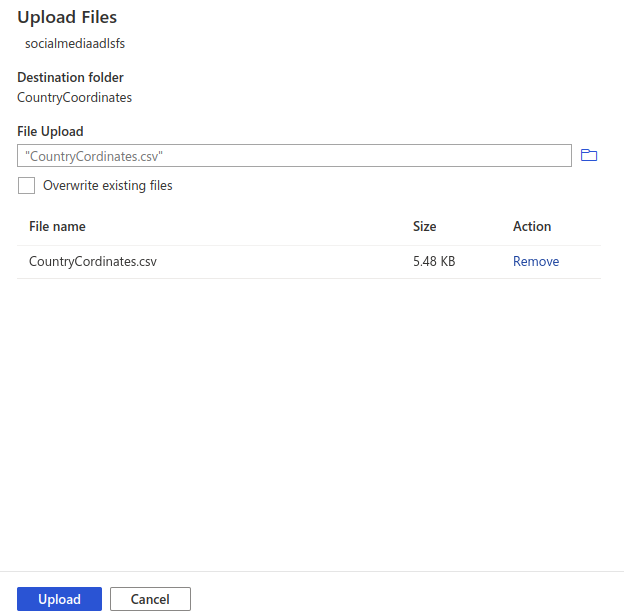Click the File Upload section label
624x611 pixels.
click(x=50, y=131)
